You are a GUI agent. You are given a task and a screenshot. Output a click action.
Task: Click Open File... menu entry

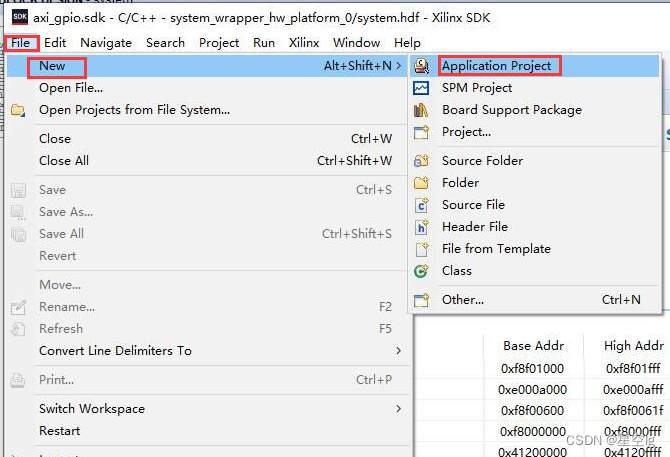pos(205,88)
